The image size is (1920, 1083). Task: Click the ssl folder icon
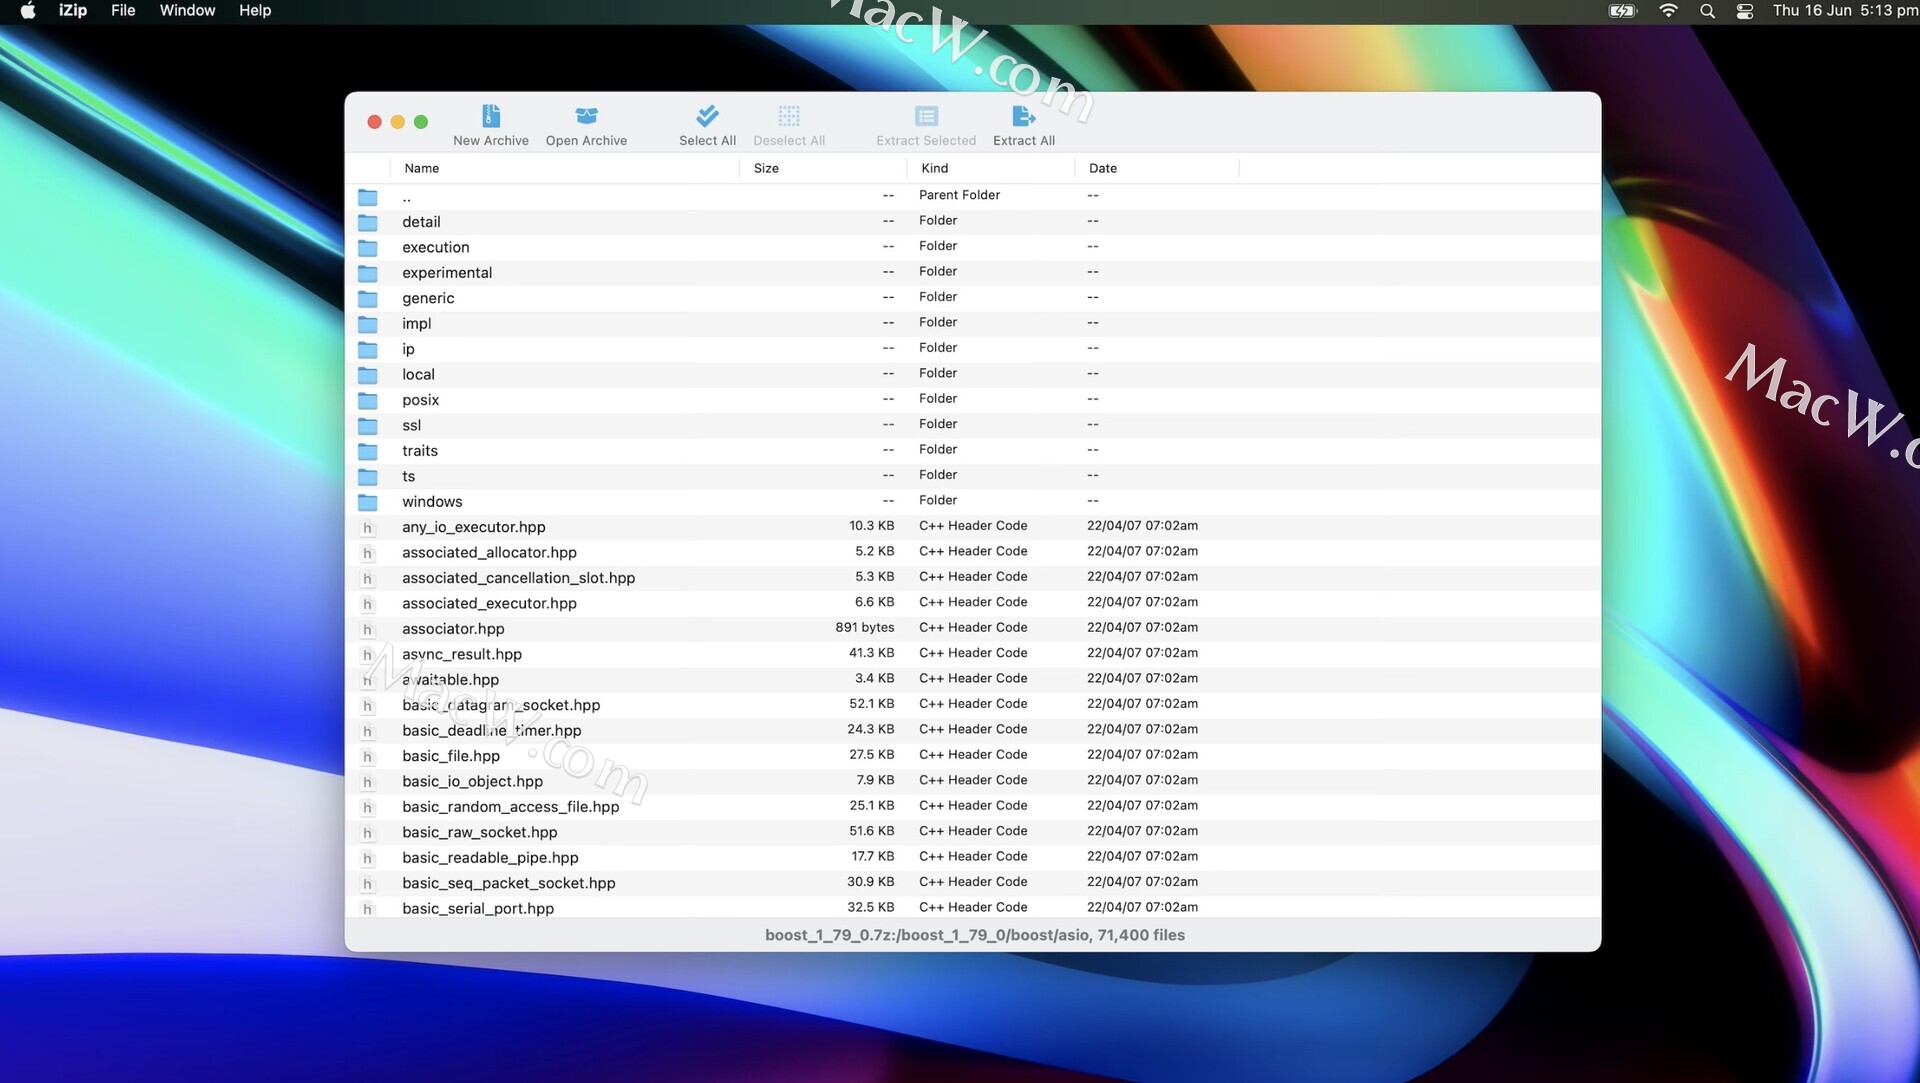(x=368, y=426)
